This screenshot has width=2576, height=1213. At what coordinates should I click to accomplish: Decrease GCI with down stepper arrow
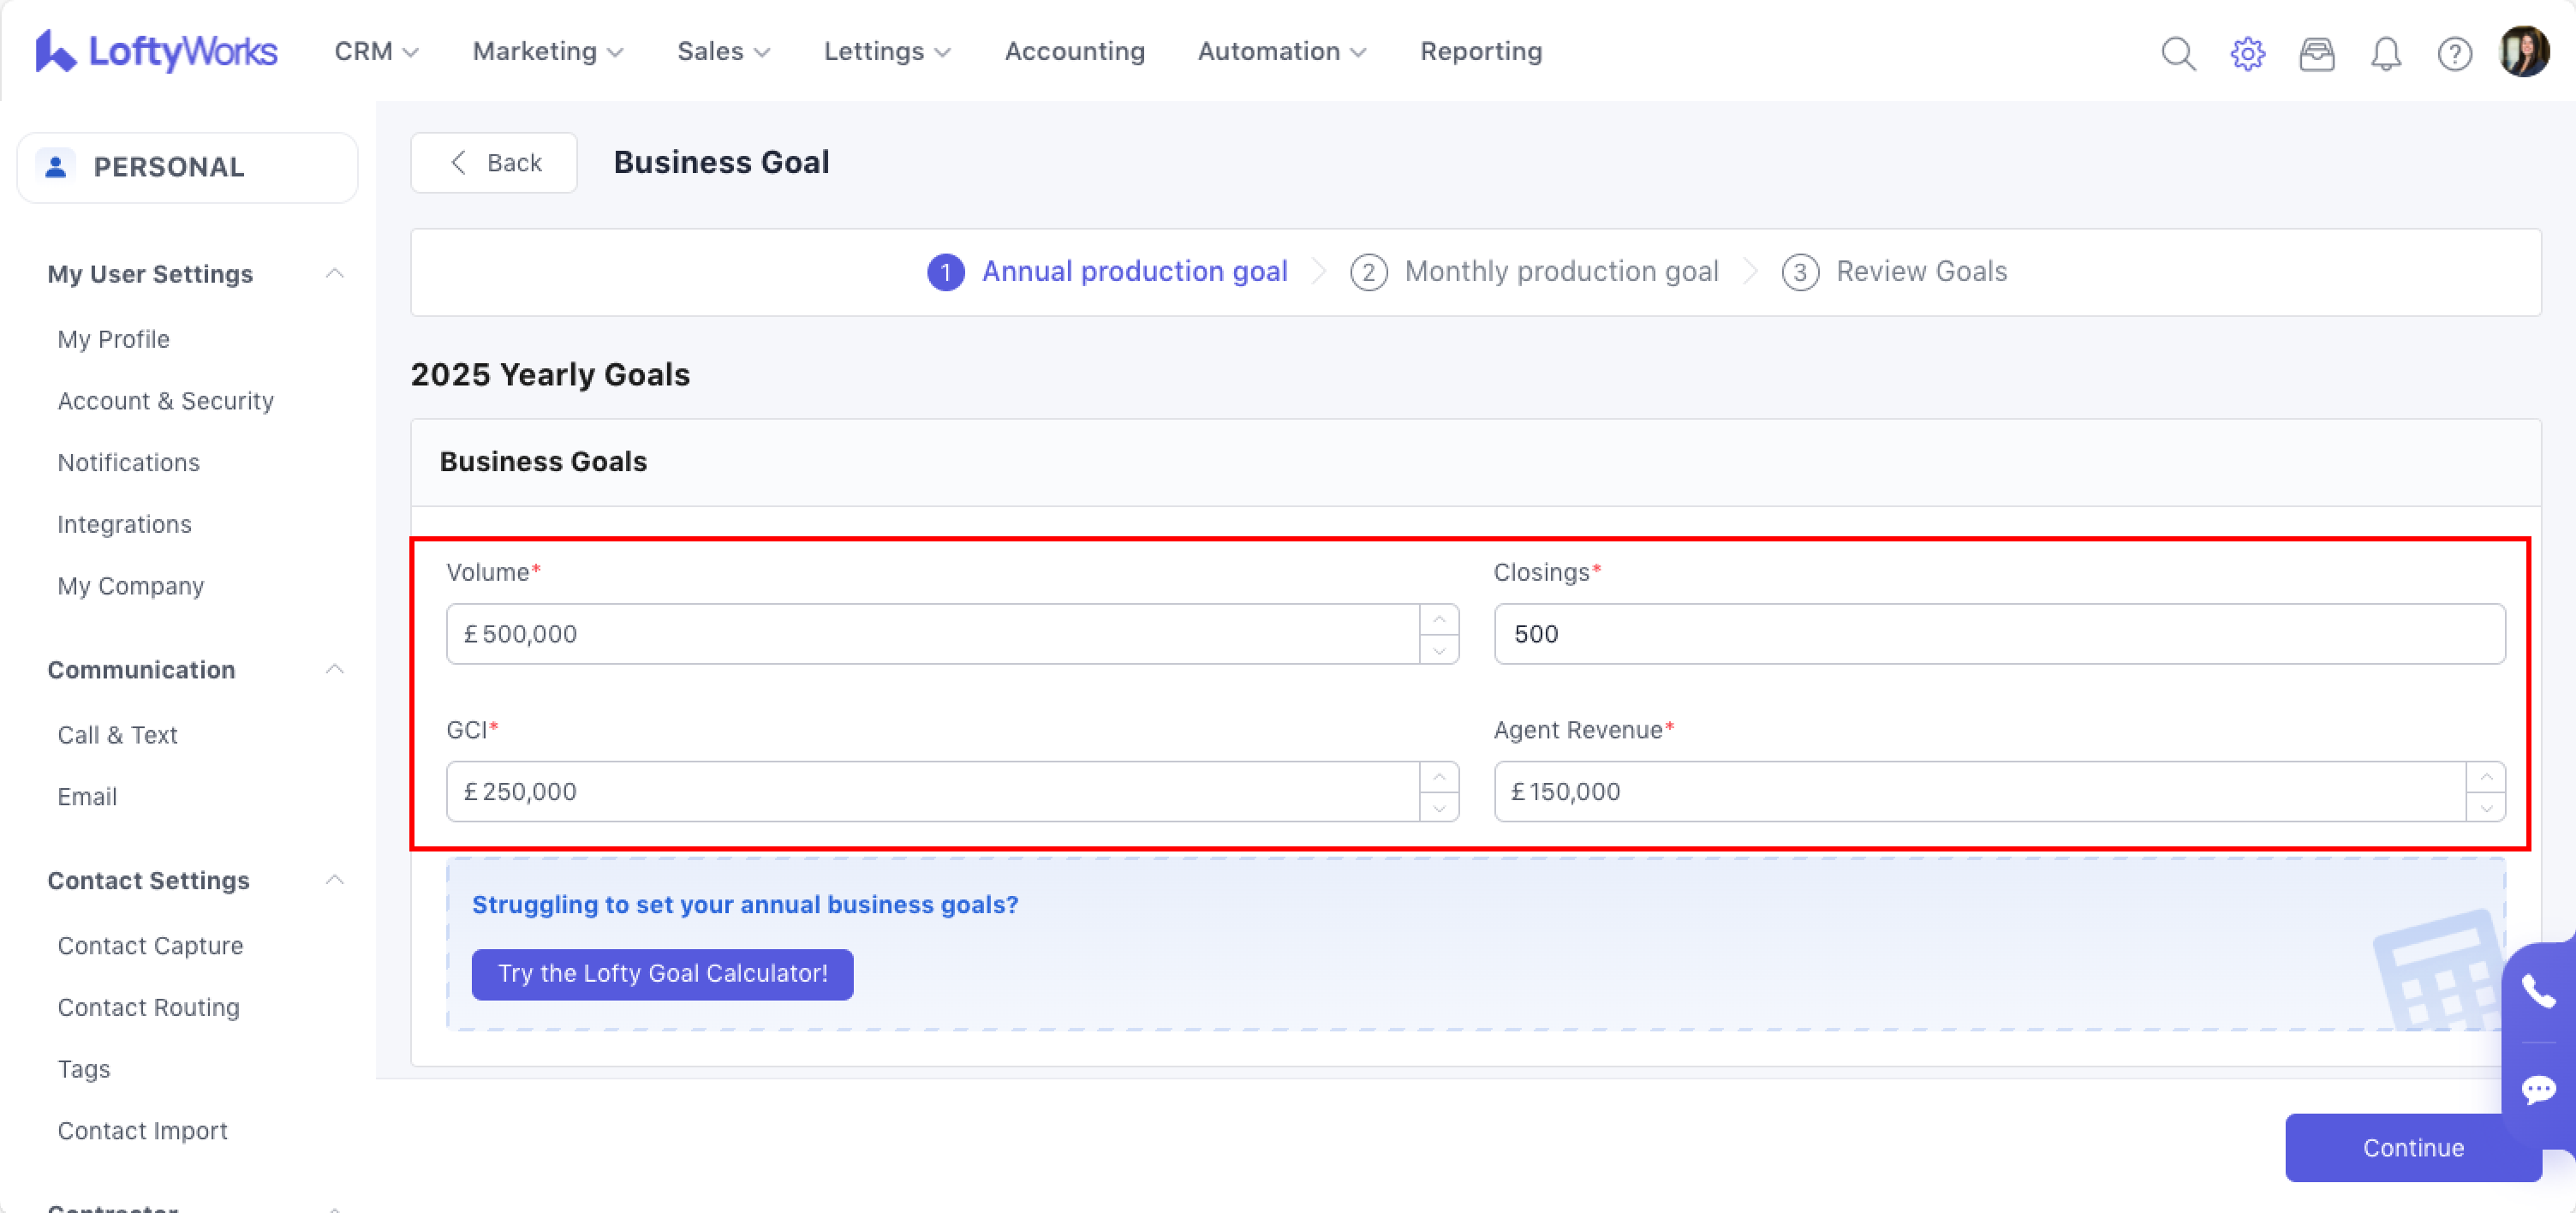pyautogui.click(x=1438, y=807)
